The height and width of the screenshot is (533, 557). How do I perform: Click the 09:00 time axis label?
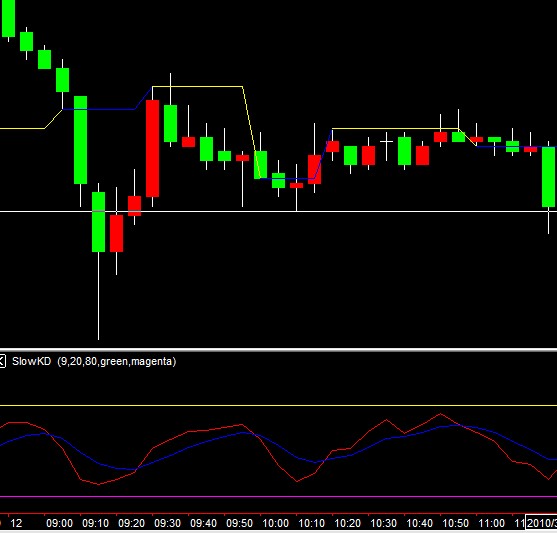60,523
